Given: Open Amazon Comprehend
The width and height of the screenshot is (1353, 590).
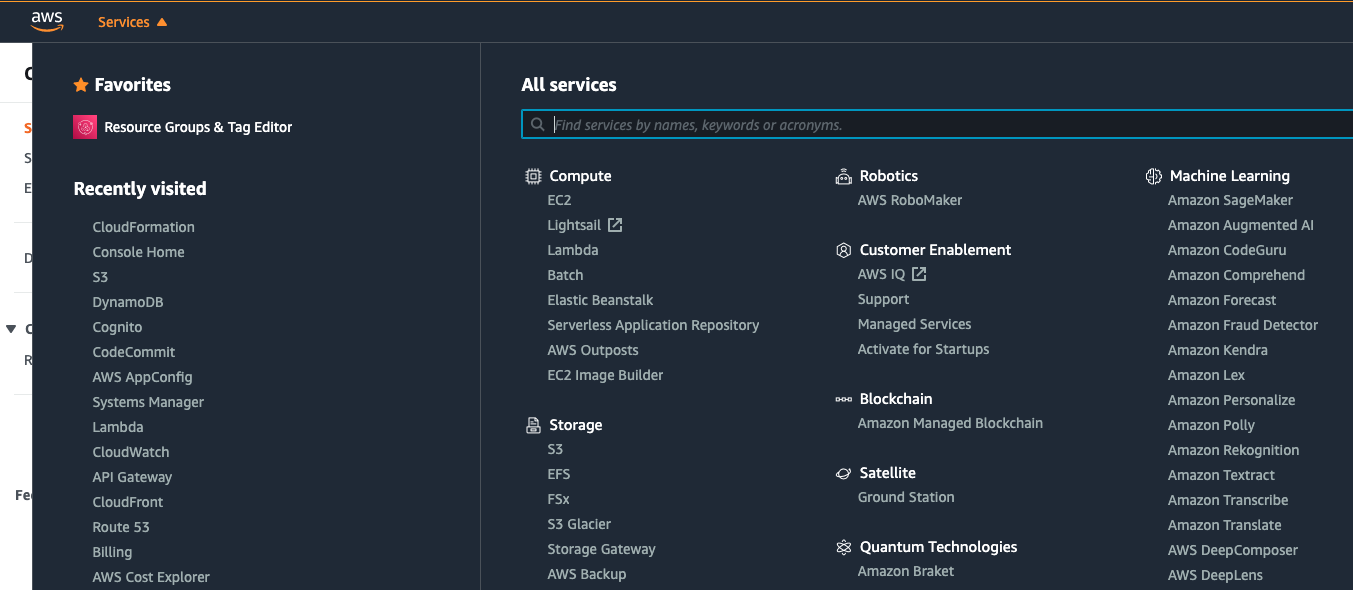Looking at the screenshot, I should click(1236, 275).
